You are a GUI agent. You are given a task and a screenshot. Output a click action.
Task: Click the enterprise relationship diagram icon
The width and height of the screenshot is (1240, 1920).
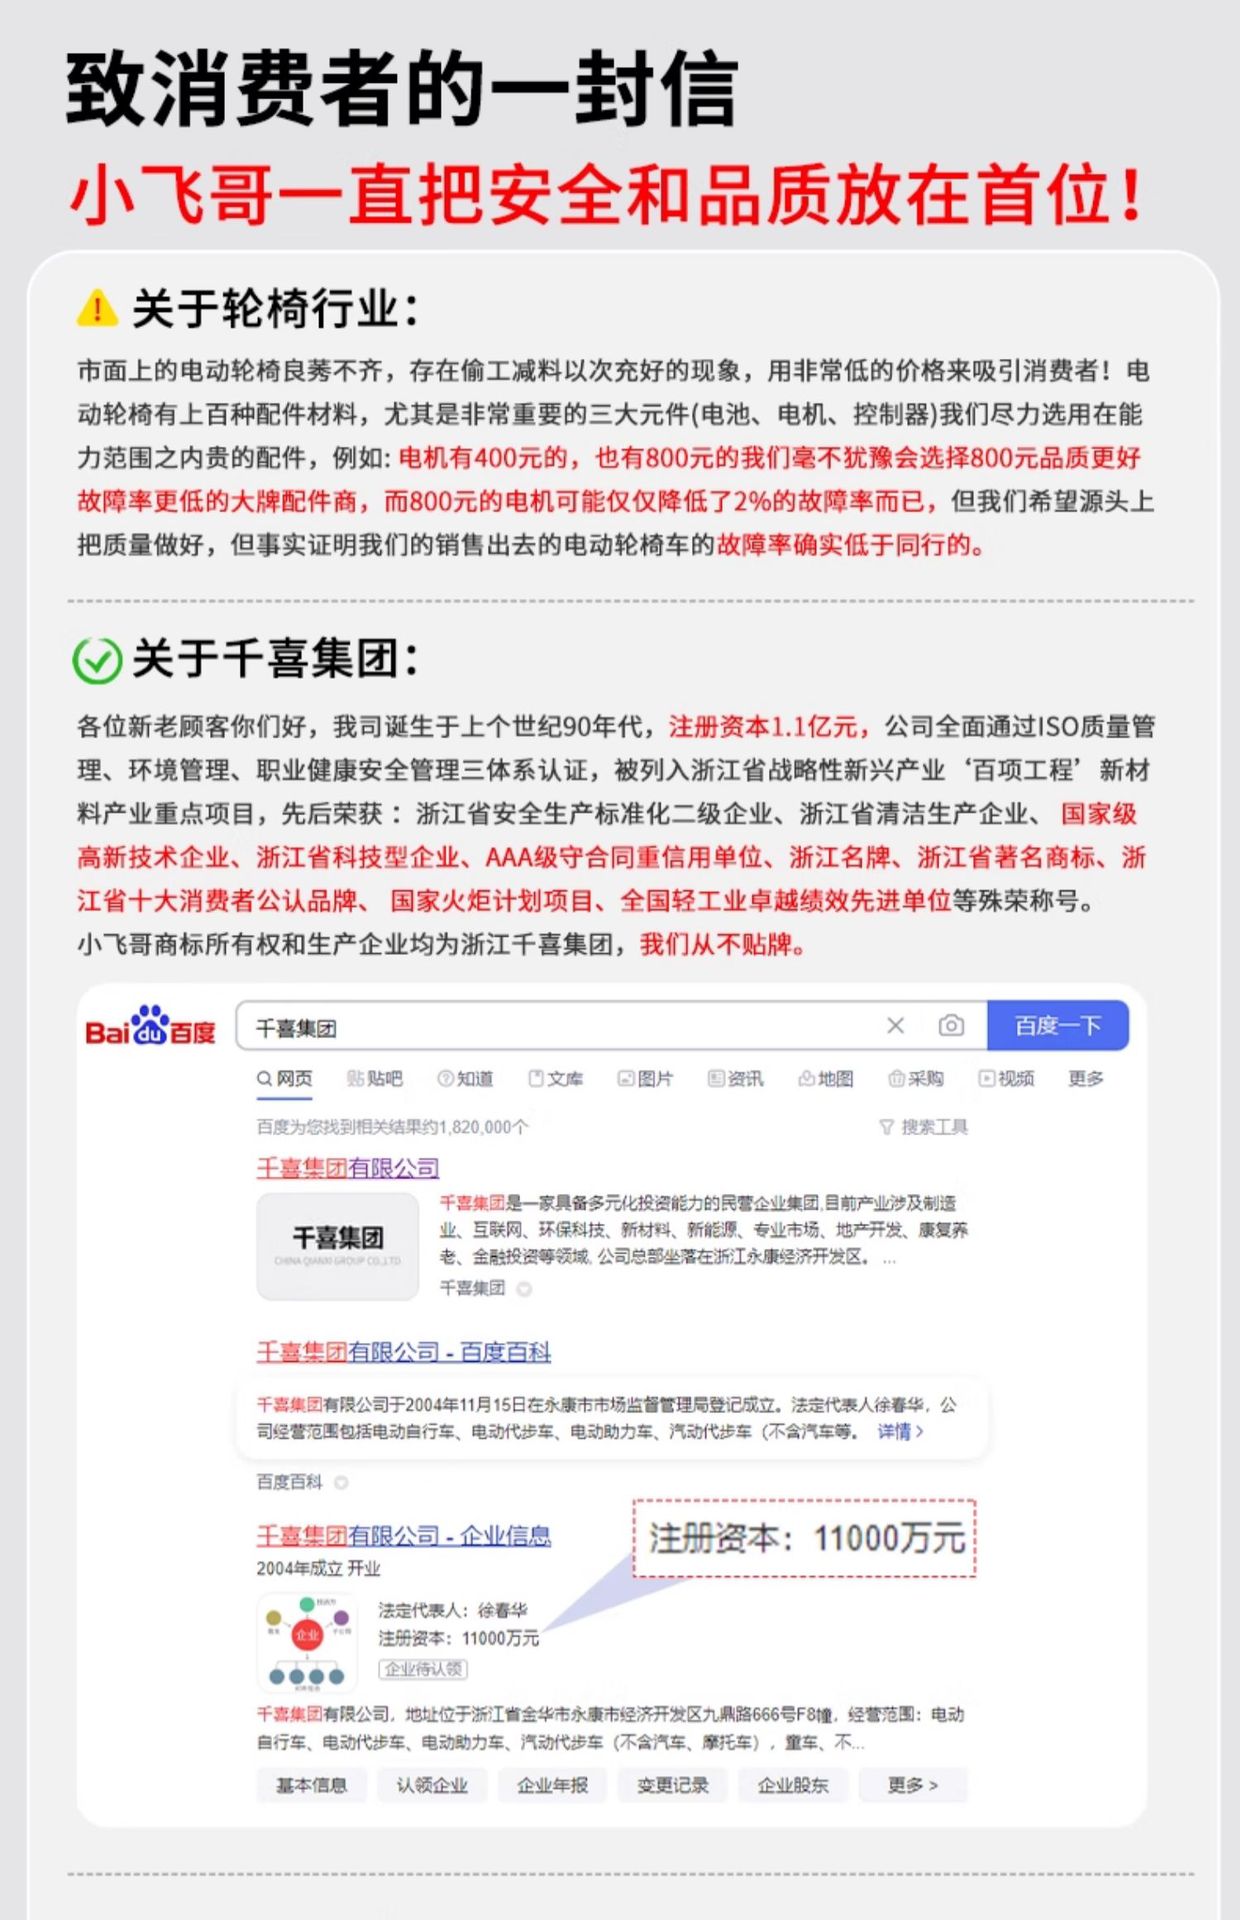pos(307,1642)
